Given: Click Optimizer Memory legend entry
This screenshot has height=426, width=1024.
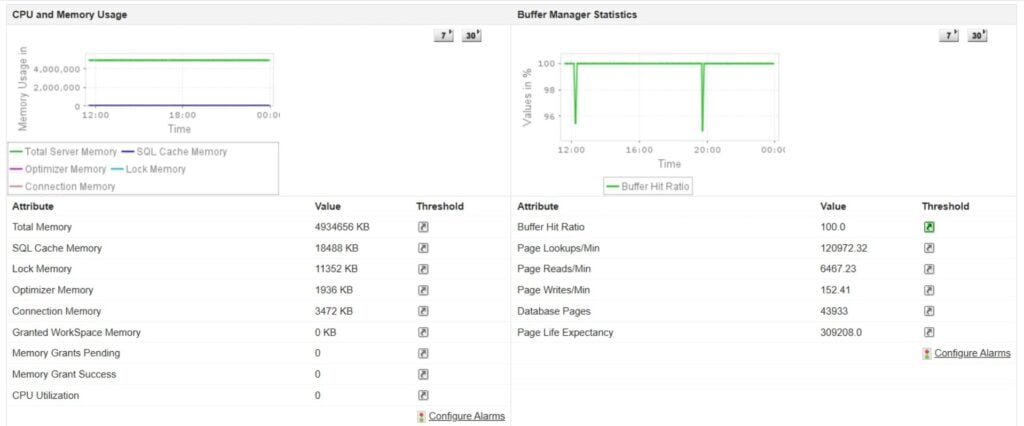Looking at the screenshot, I should [x=58, y=169].
